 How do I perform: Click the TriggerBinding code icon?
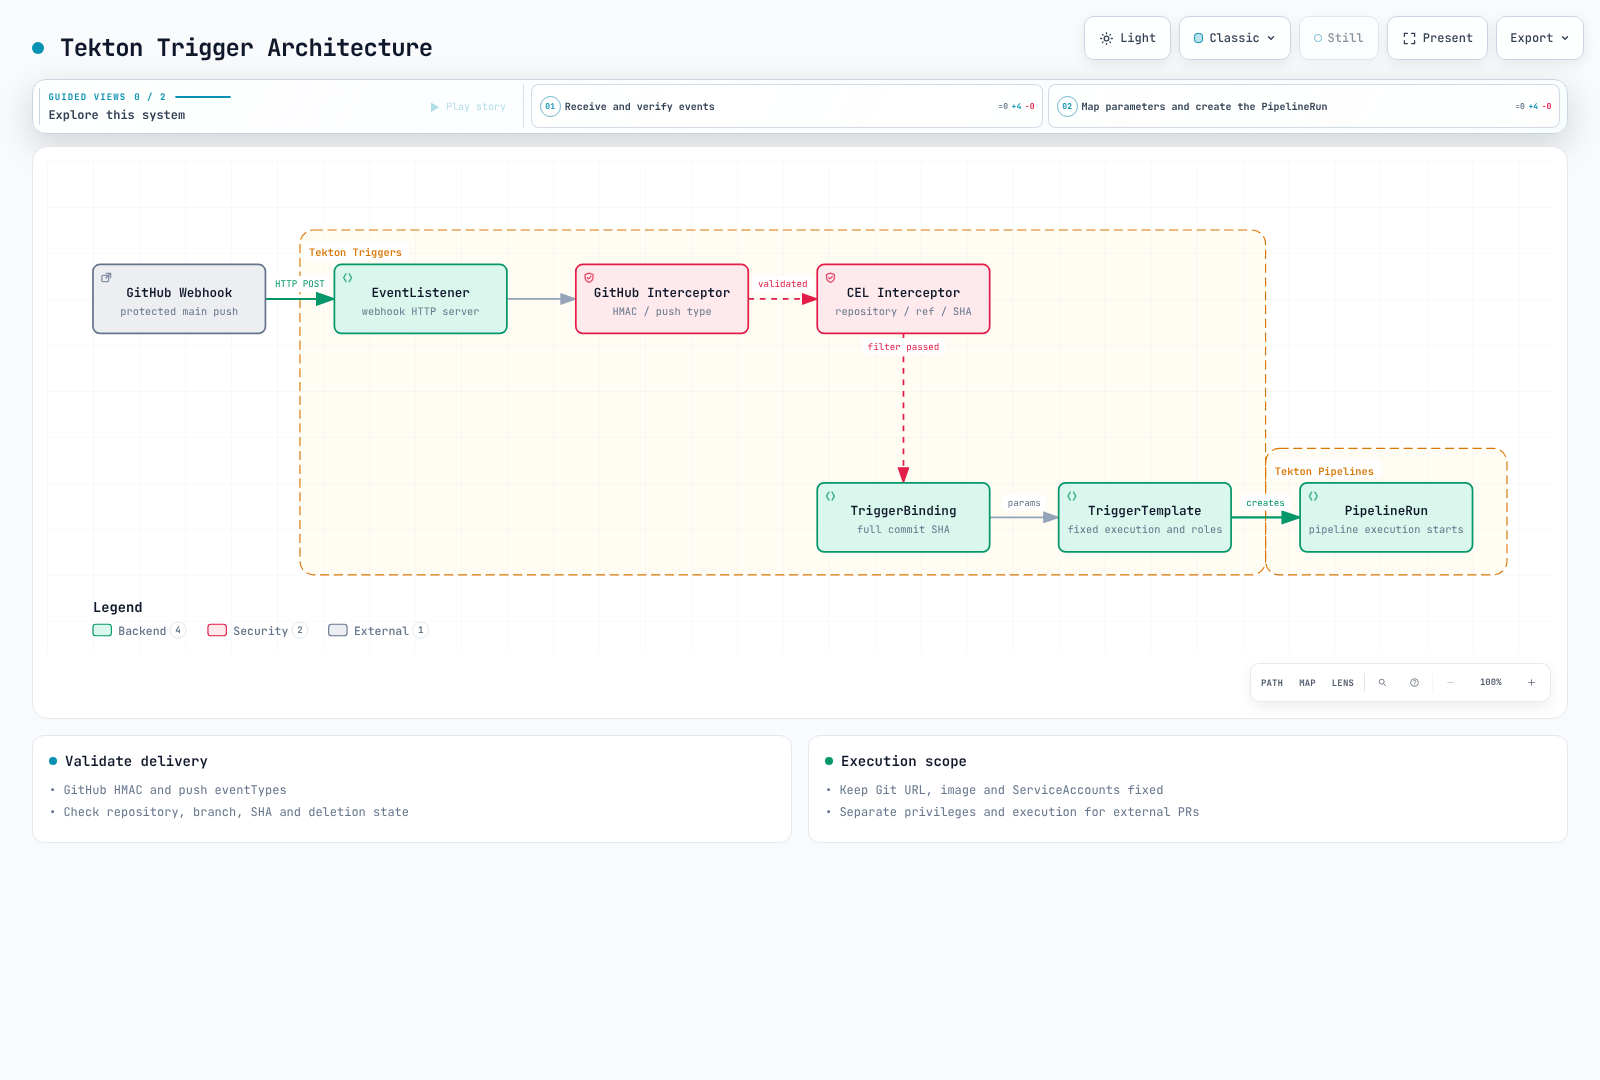830,496
